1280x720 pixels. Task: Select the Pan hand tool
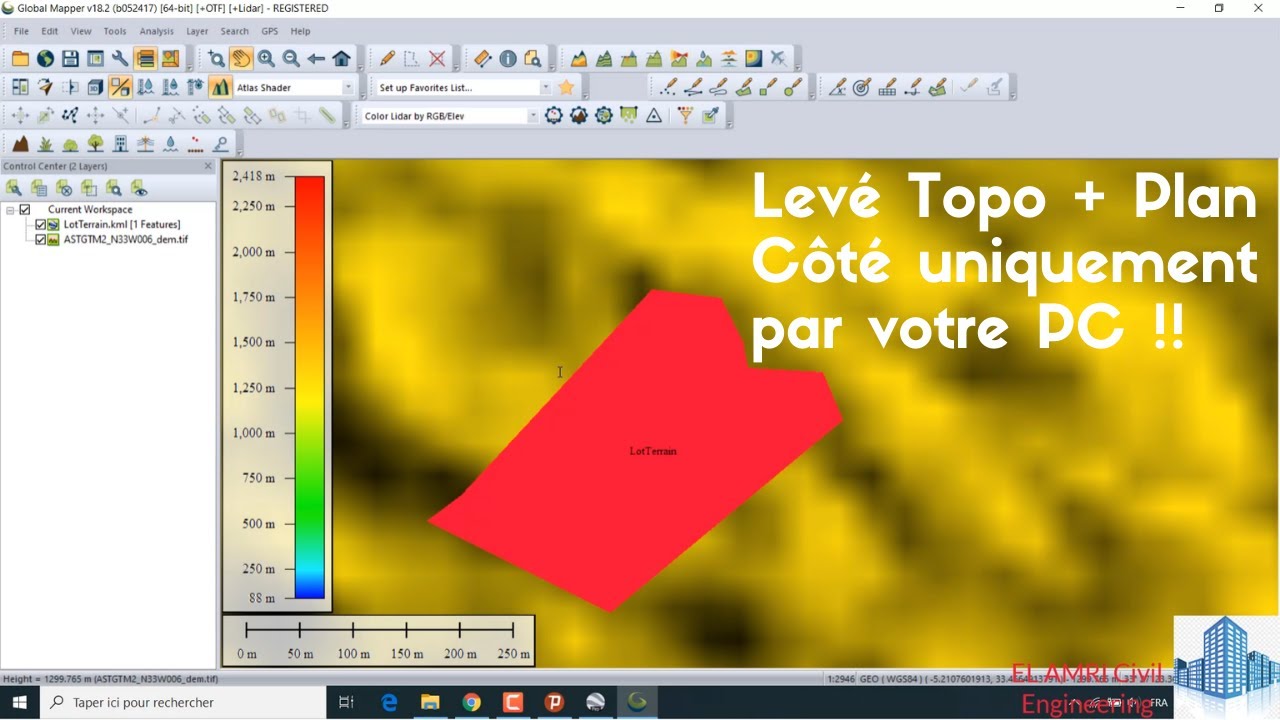click(x=241, y=59)
